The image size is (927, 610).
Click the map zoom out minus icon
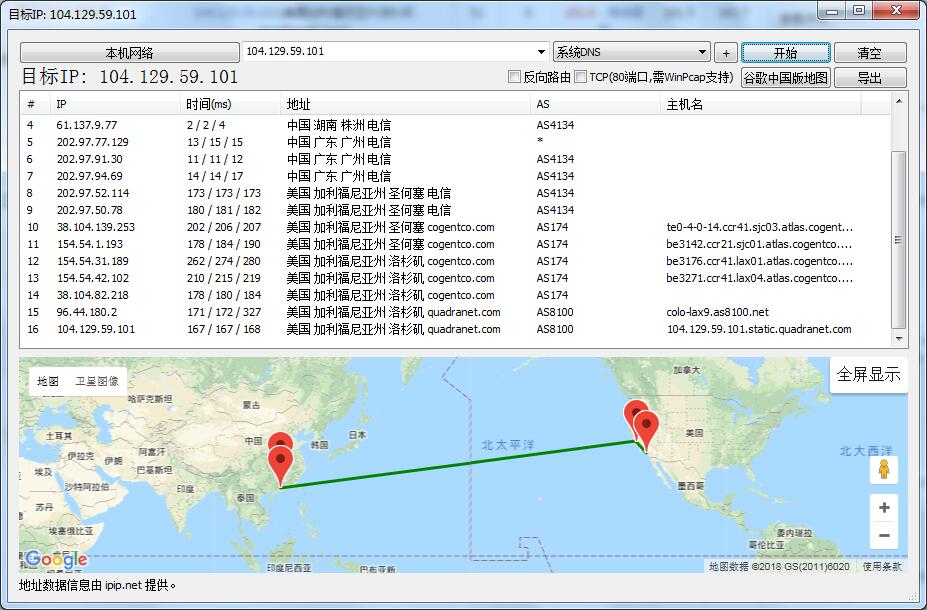point(884,536)
